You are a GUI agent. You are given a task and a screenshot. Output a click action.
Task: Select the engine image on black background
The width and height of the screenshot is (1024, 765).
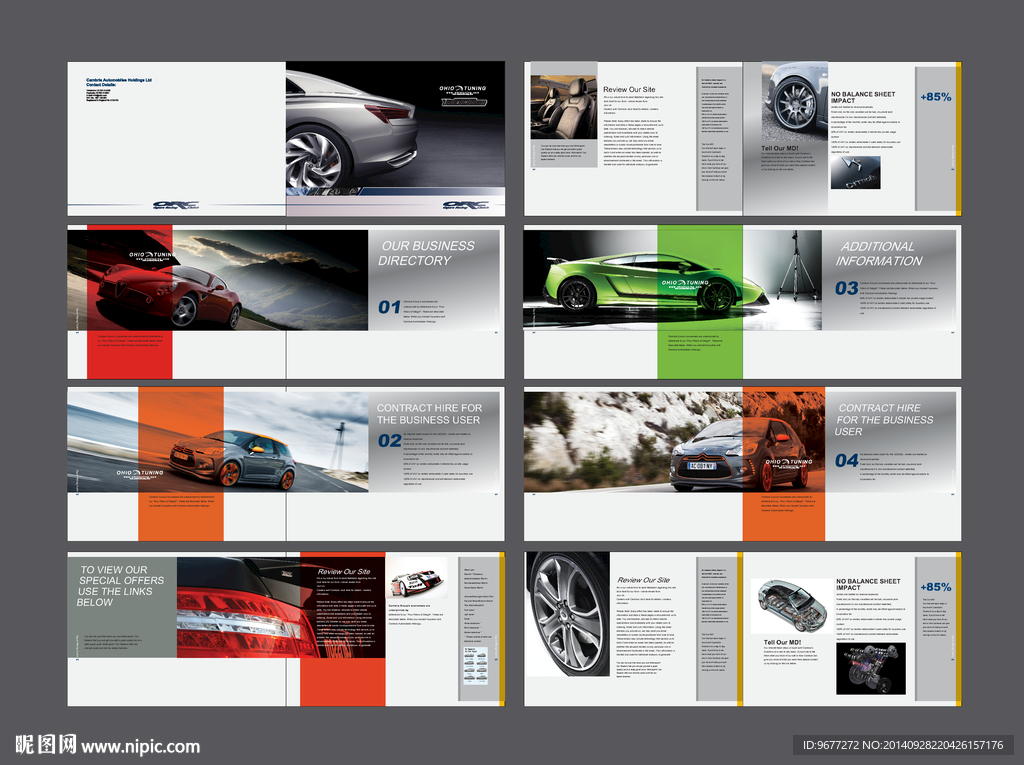[871, 668]
